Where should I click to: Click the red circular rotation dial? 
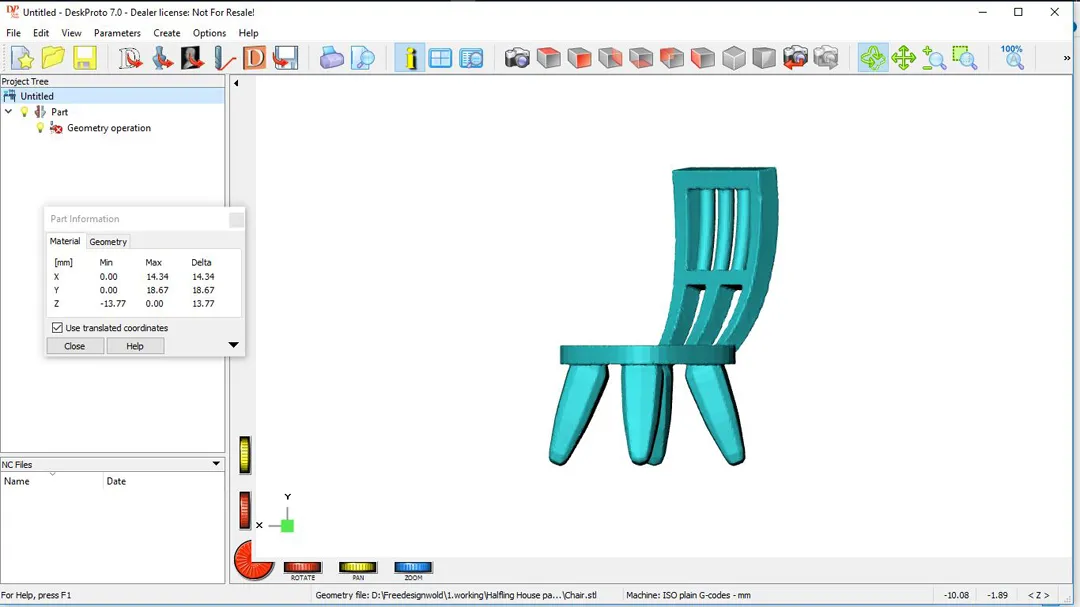click(253, 560)
